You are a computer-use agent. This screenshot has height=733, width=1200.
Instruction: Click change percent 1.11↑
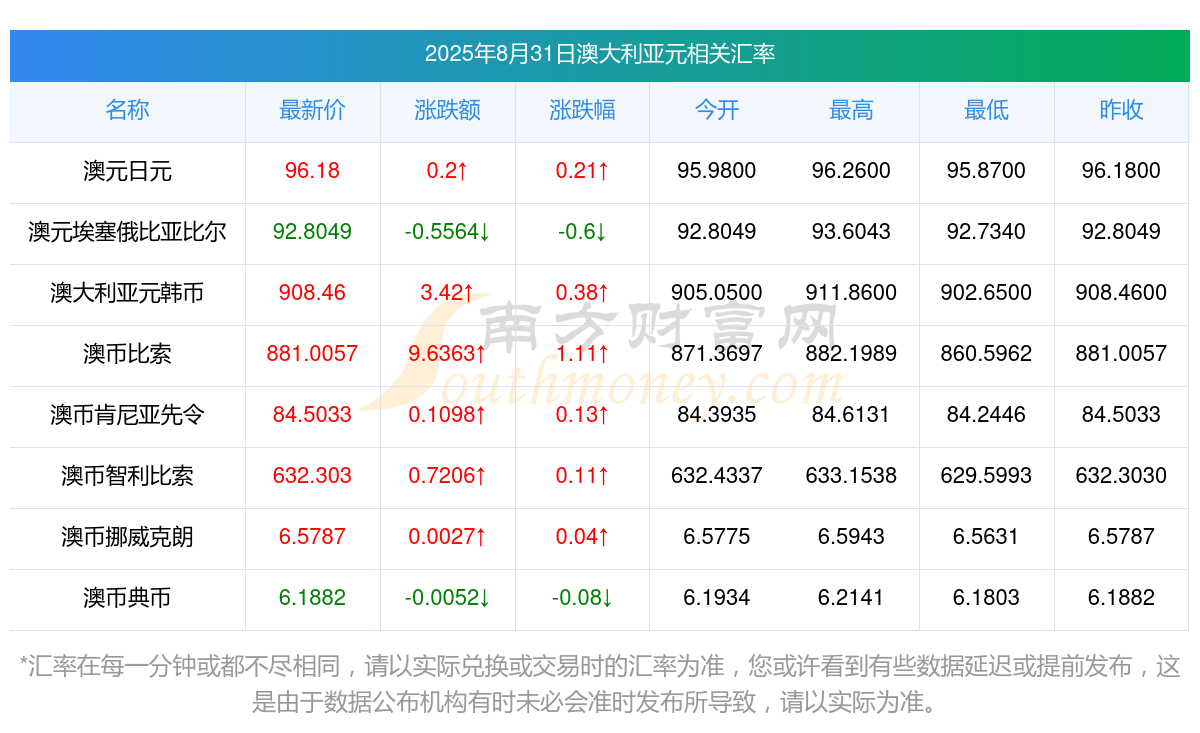(x=582, y=354)
